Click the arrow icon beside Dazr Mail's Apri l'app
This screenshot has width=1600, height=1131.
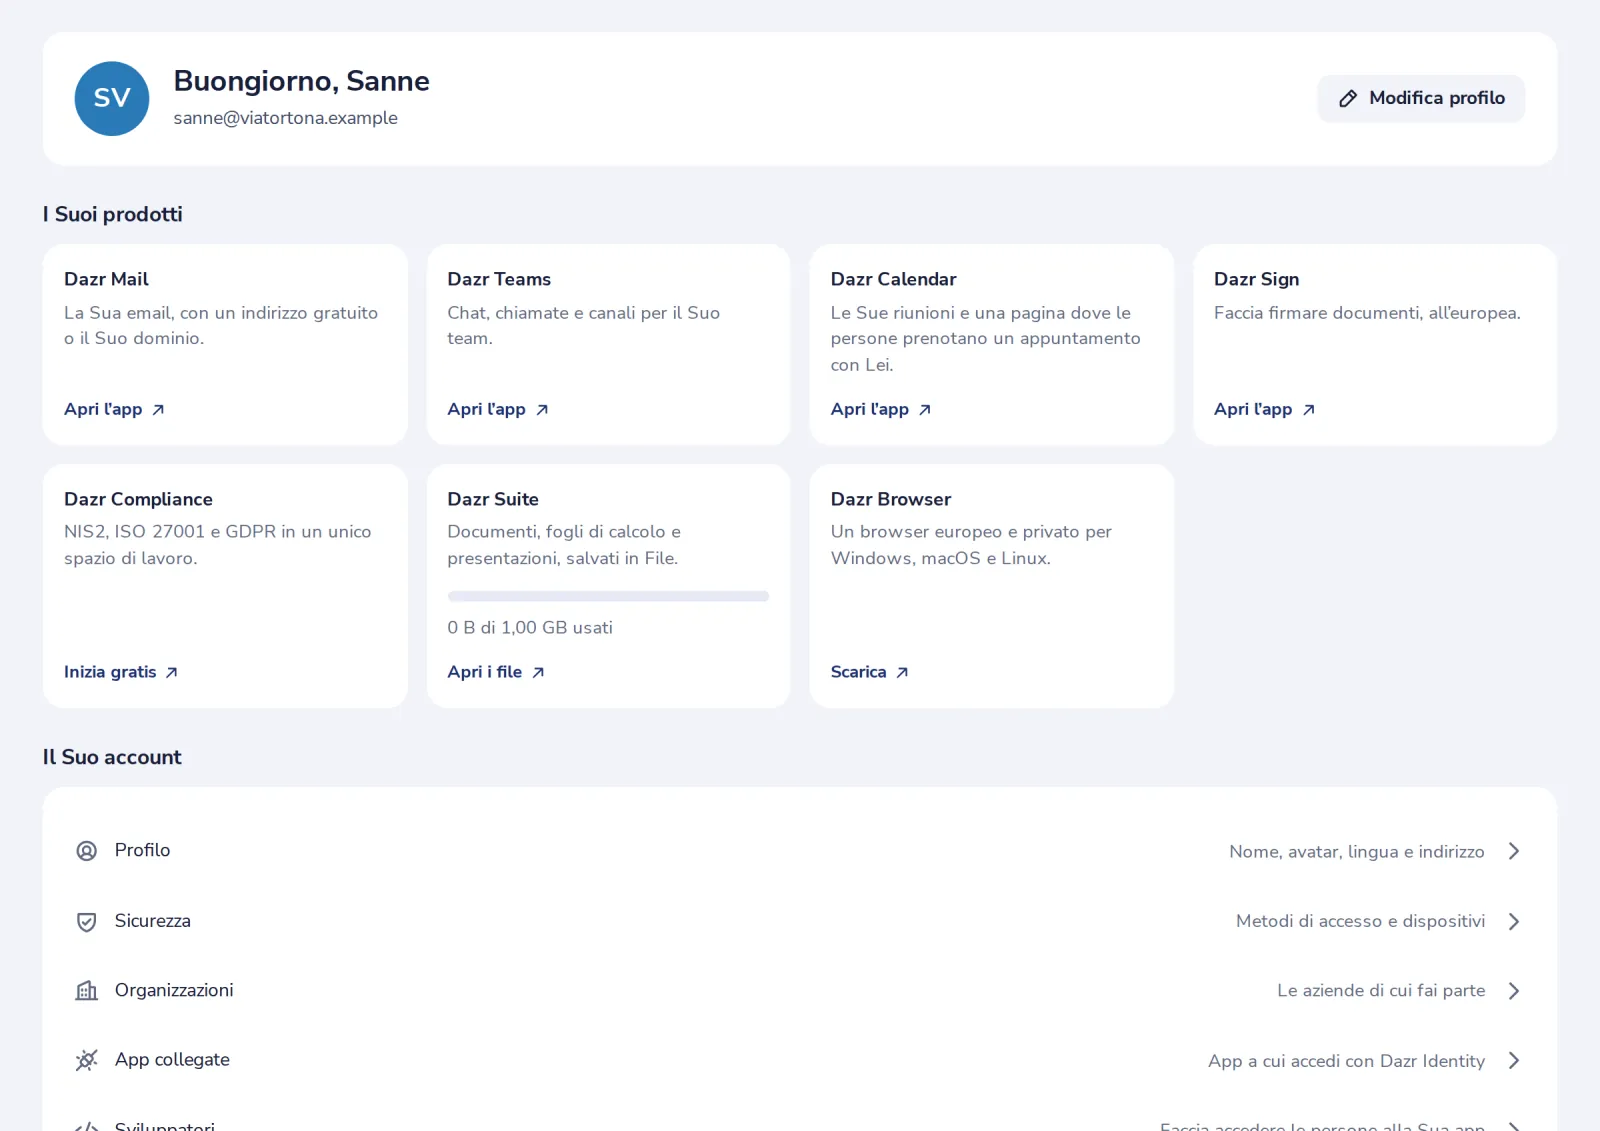tap(158, 410)
